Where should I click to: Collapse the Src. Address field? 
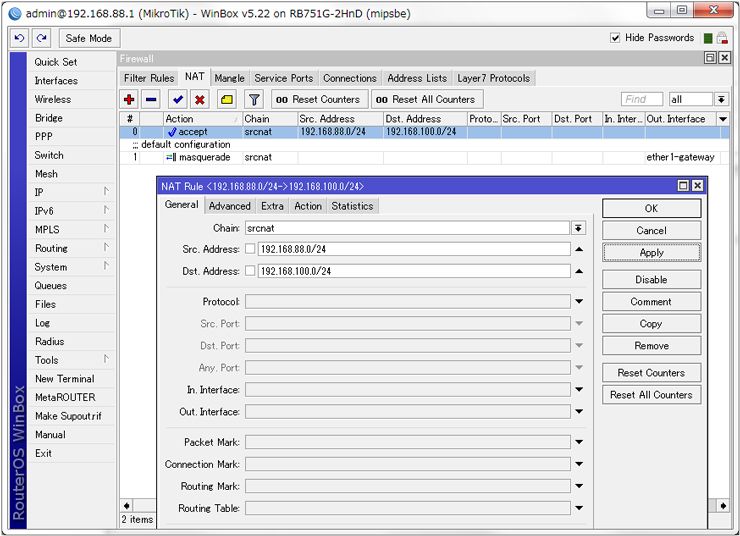[x=579, y=249]
